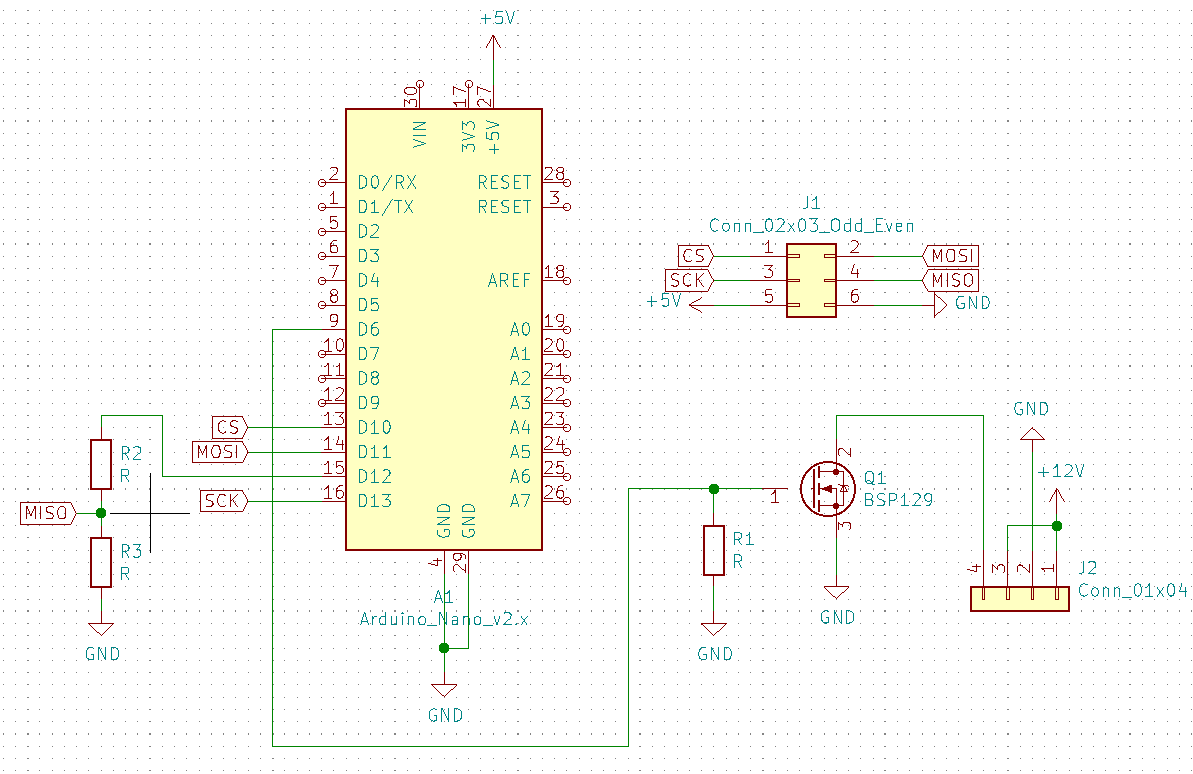The width and height of the screenshot is (1193, 774).
Task: Select the CS label on J1 pin 1
Action: (x=695, y=256)
